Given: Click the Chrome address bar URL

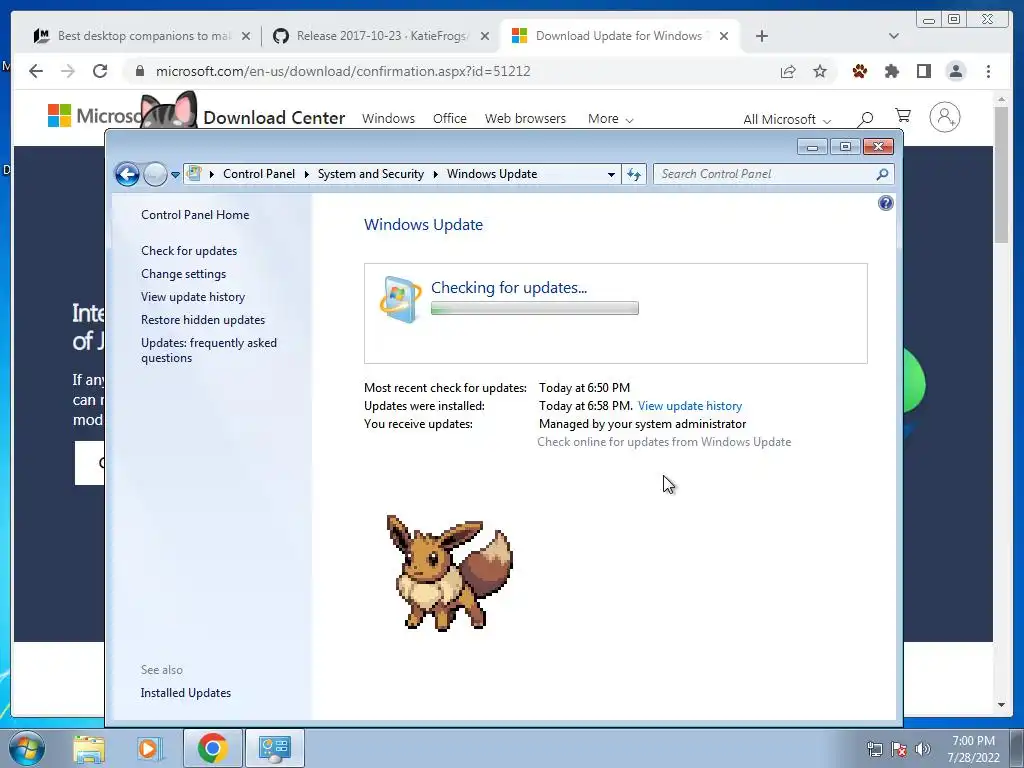Looking at the screenshot, I should click(x=343, y=71).
